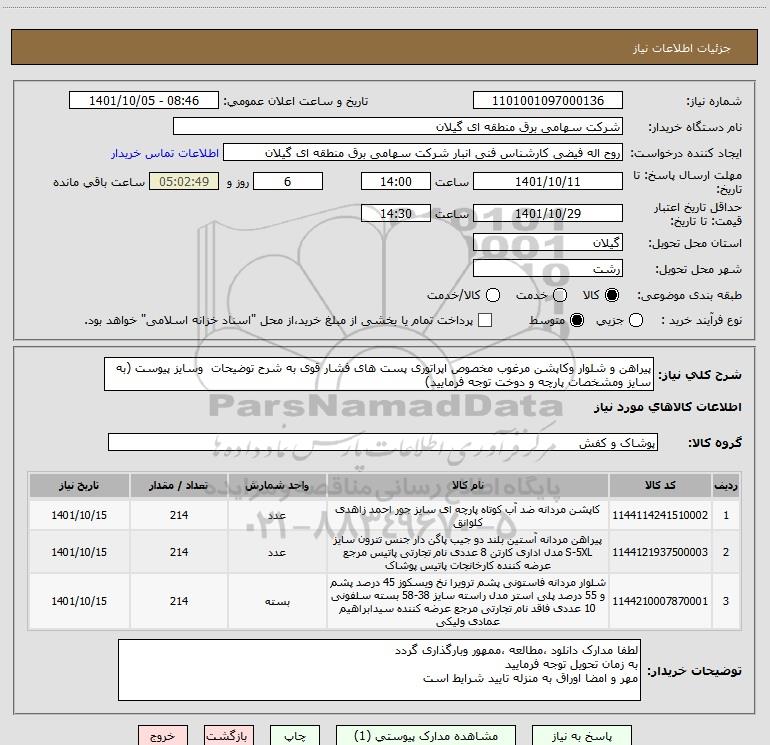Click the کد کالا column header
This screenshot has width=770, height=745.
660,486
